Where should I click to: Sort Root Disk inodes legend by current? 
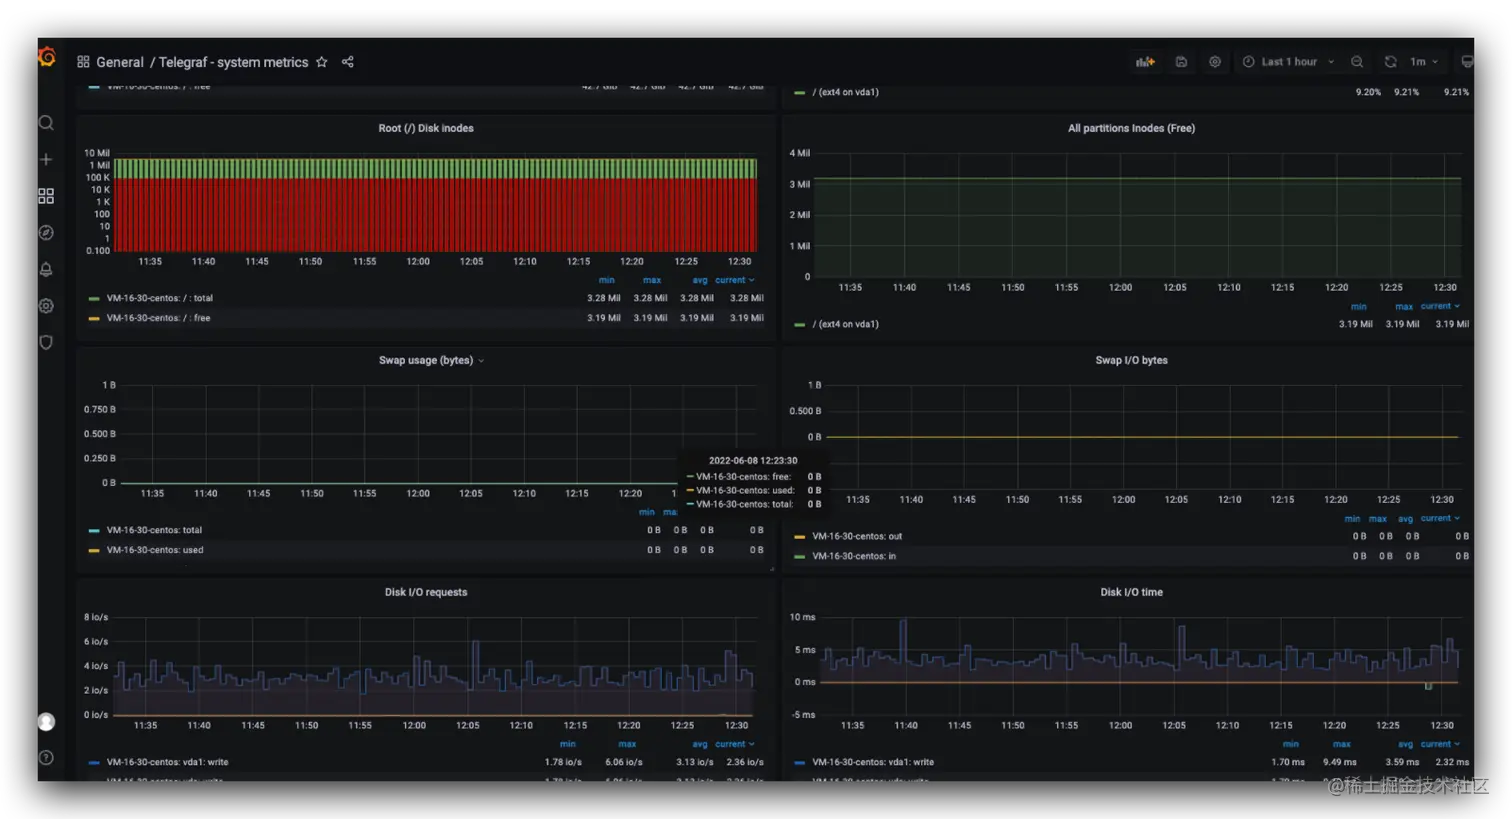(x=734, y=280)
